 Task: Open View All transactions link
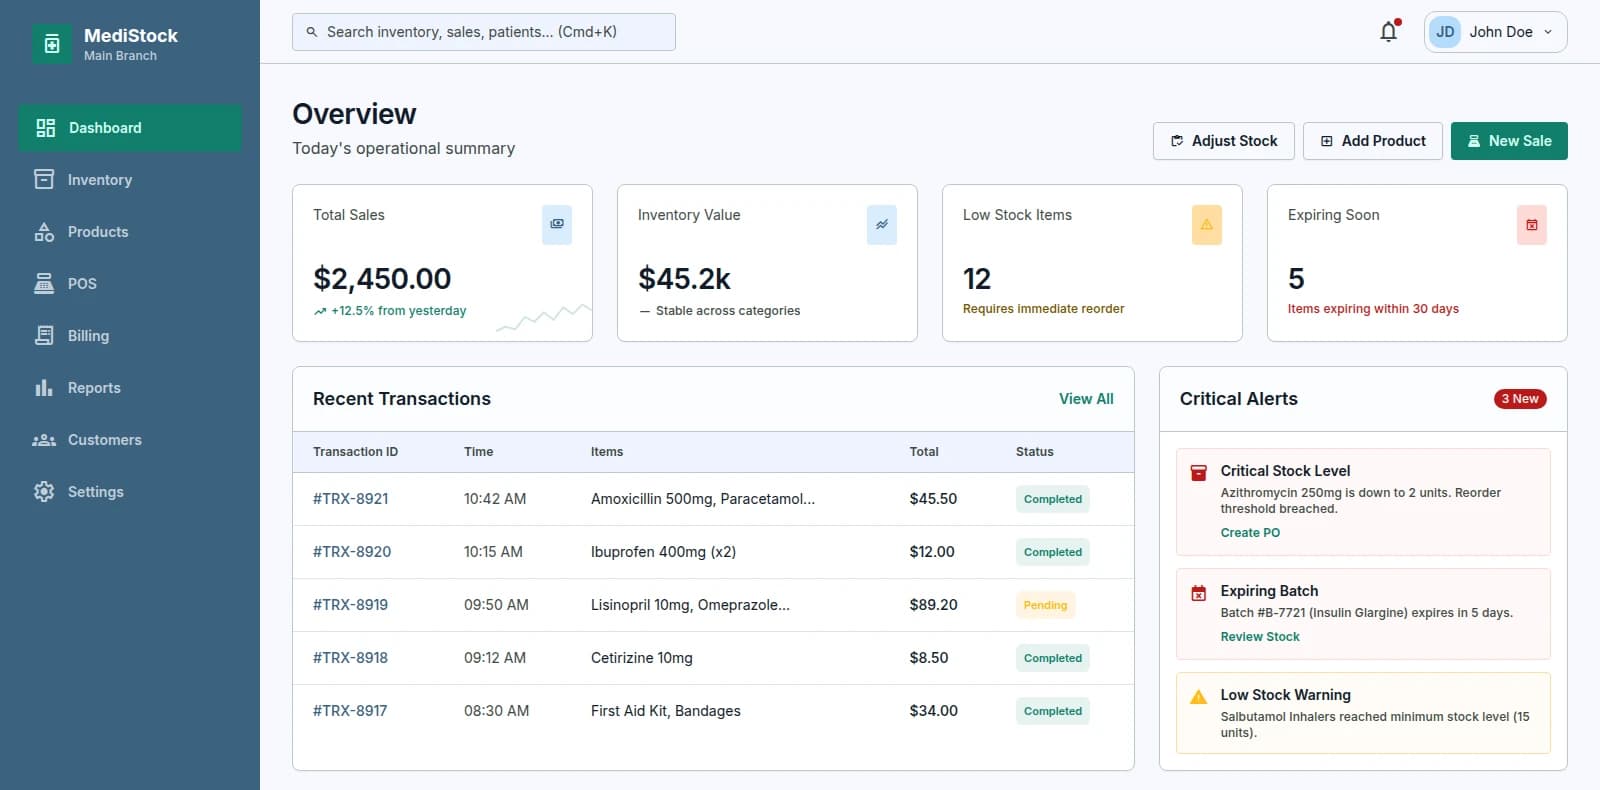pyautogui.click(x=1086, y=399)
